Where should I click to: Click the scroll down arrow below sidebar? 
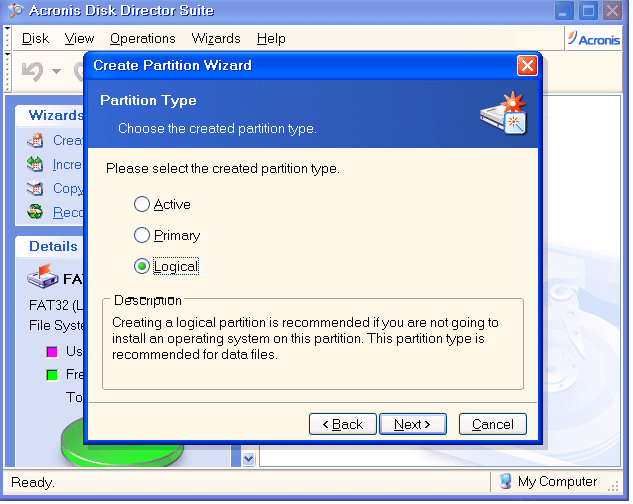pyautogui.click(x=249, y=458)
